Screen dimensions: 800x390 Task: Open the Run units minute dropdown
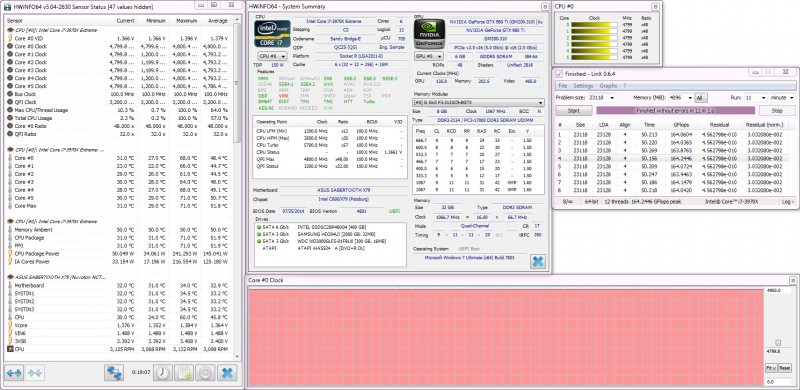click(783, 98)
